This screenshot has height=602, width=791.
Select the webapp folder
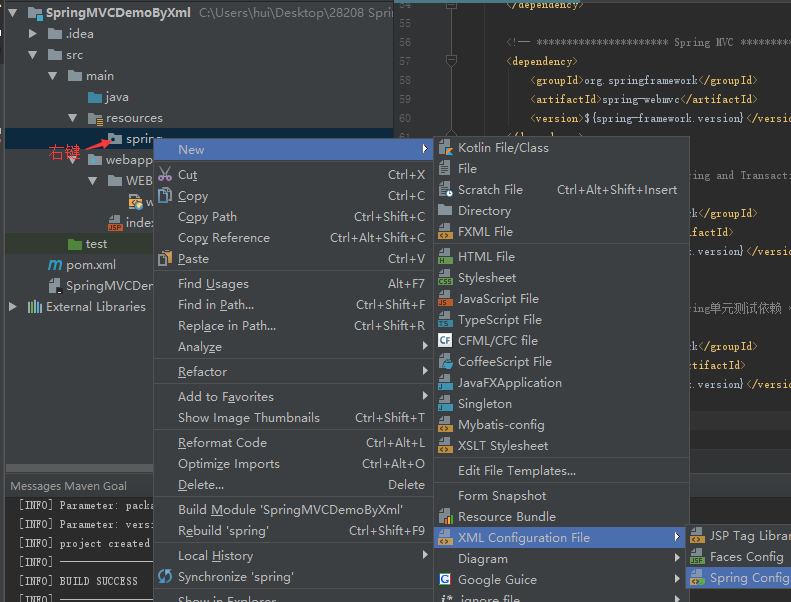(x=121, y=160)
